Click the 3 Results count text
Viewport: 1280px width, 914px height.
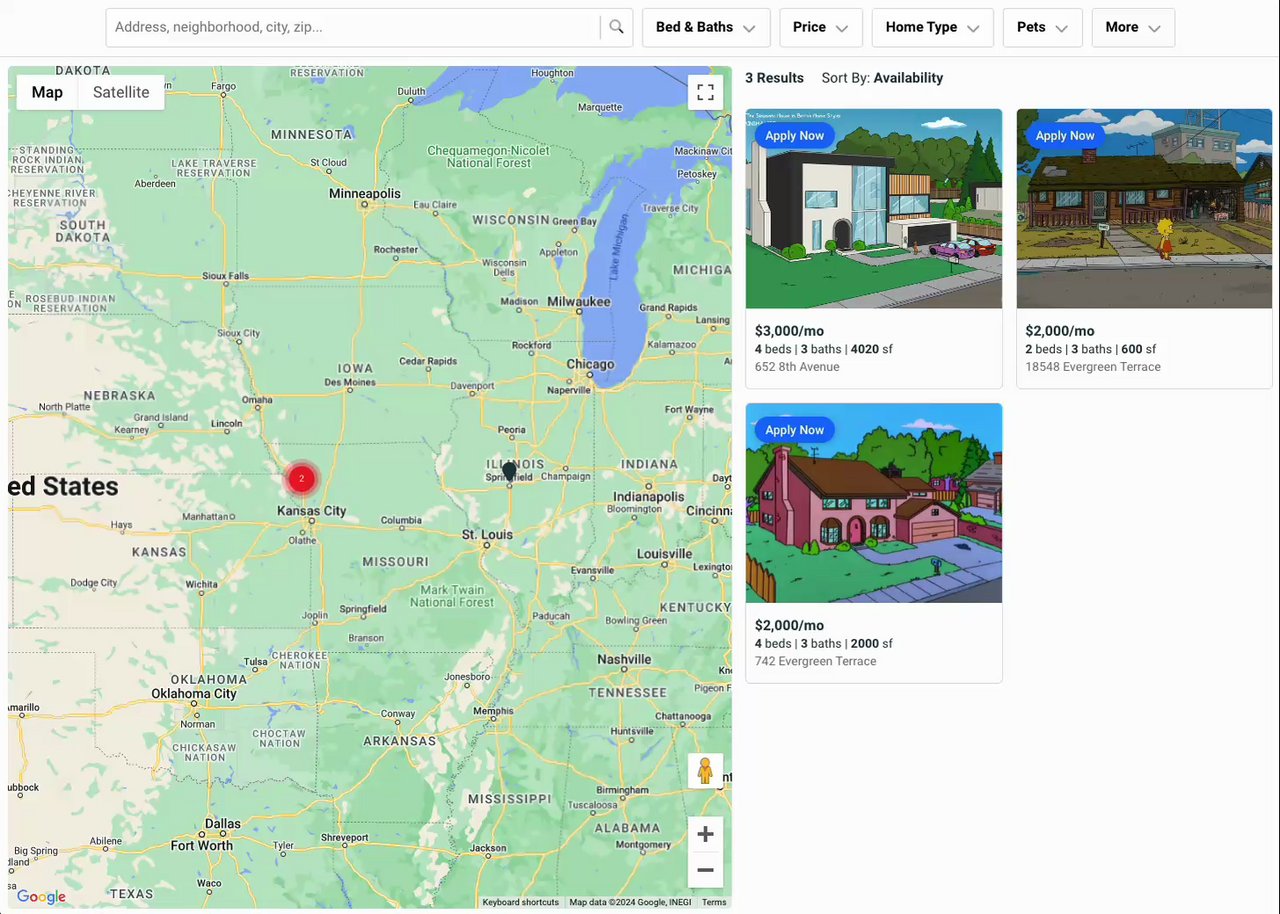(x=774, y=78)
